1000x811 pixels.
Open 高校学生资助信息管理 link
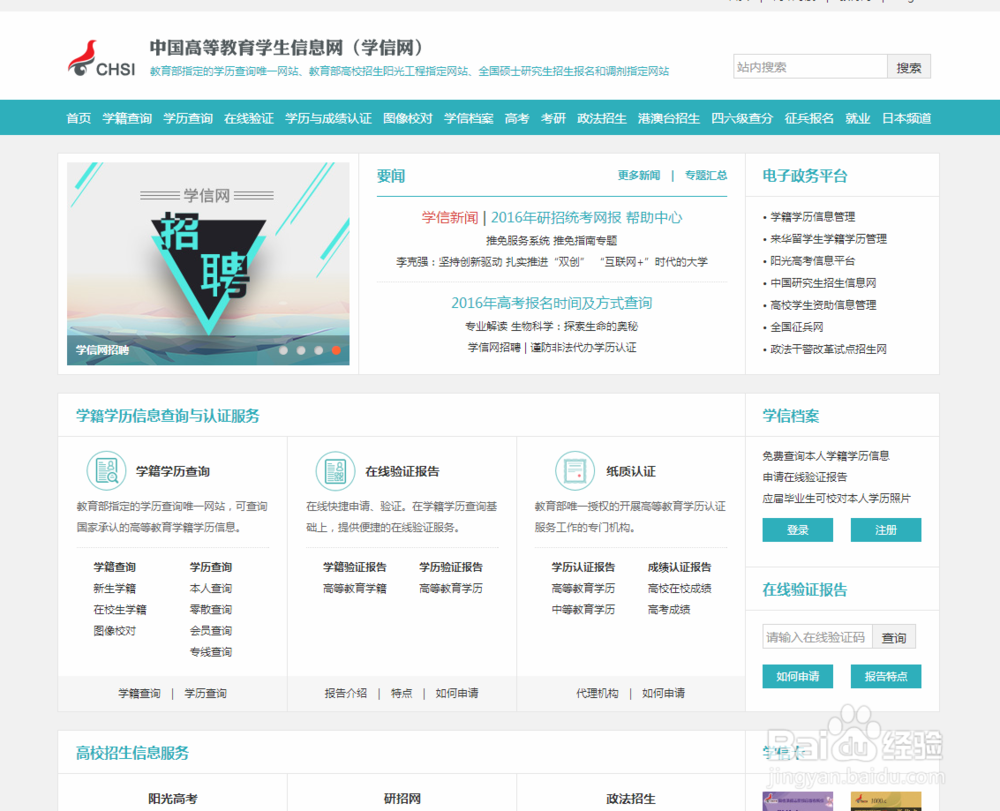click(x=823, y=305)
